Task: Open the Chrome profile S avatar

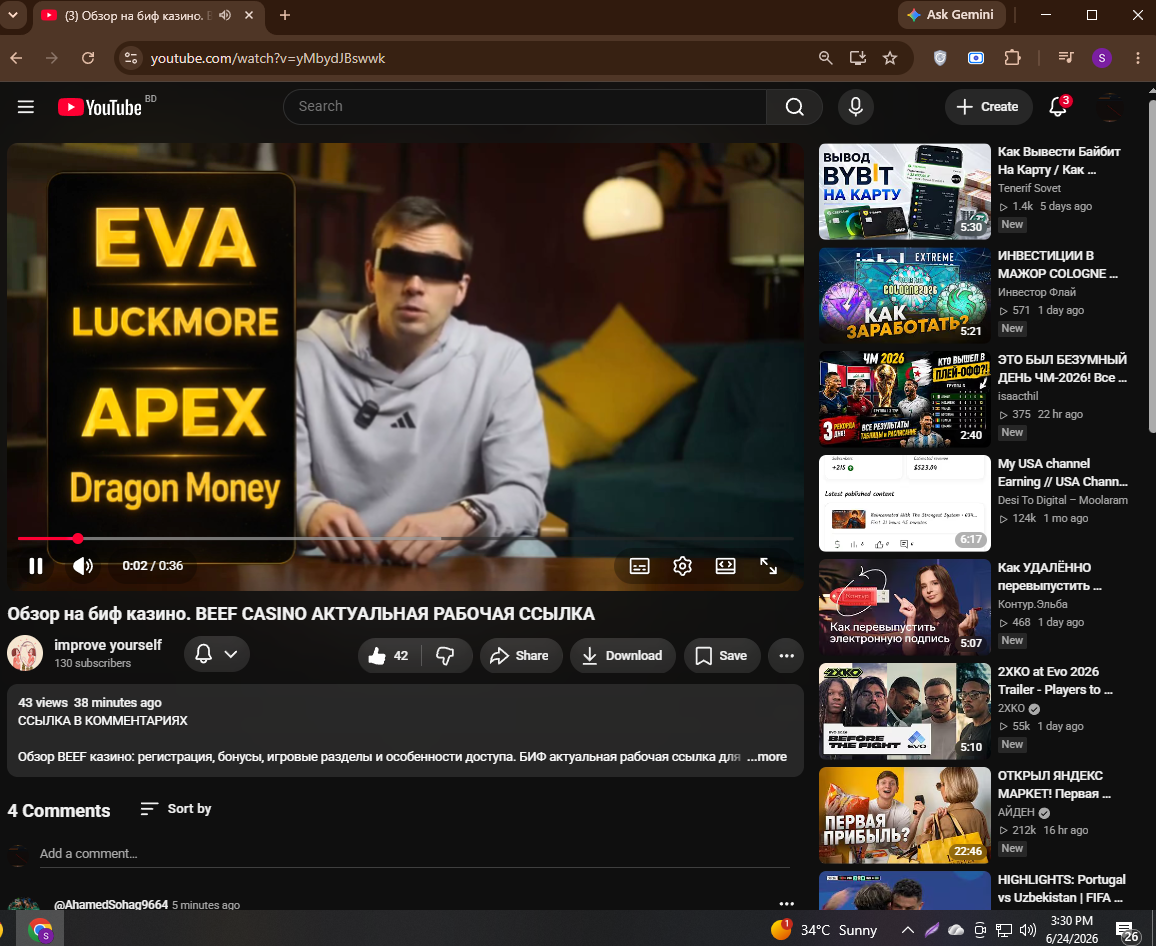Action: point(1101,58)
